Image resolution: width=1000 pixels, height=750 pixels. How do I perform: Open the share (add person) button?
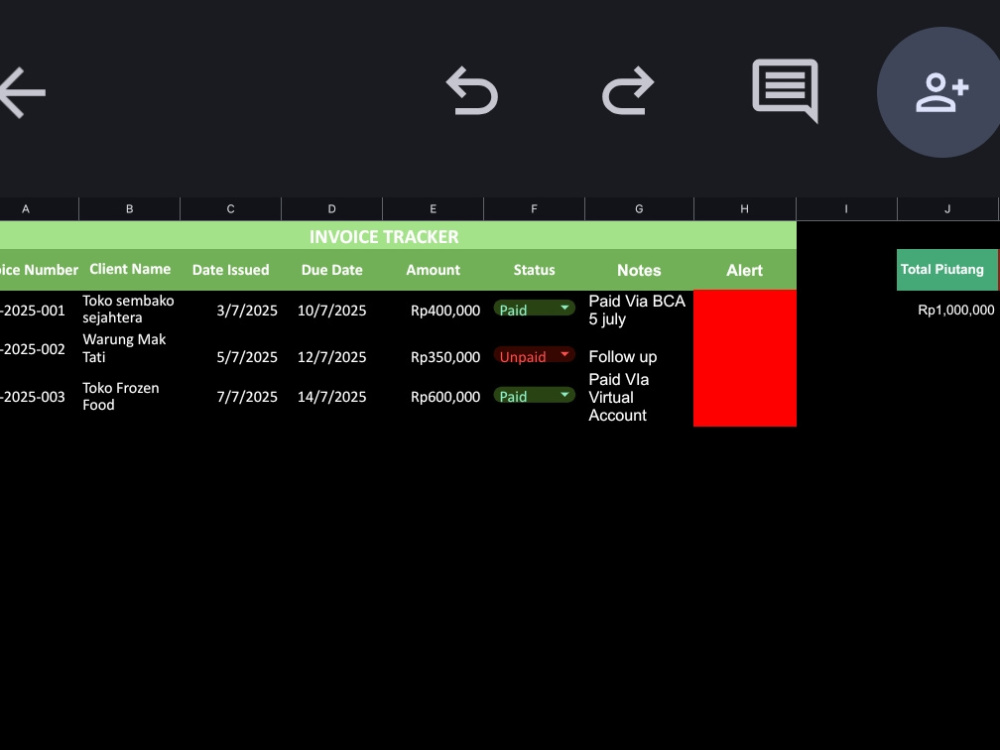coord(942,92)
